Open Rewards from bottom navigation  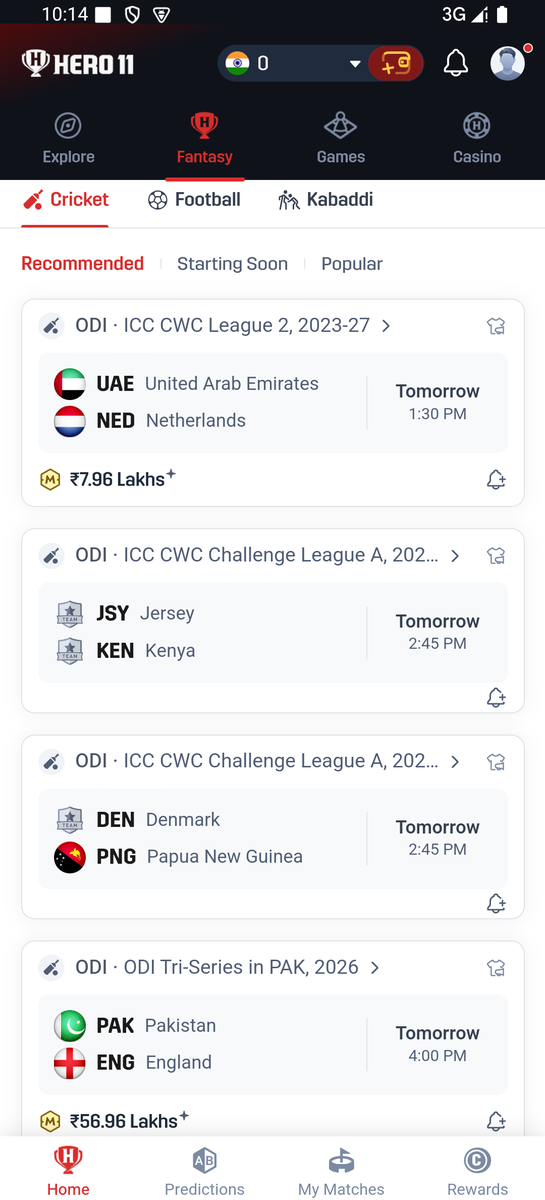click(x=477, y=1171)
